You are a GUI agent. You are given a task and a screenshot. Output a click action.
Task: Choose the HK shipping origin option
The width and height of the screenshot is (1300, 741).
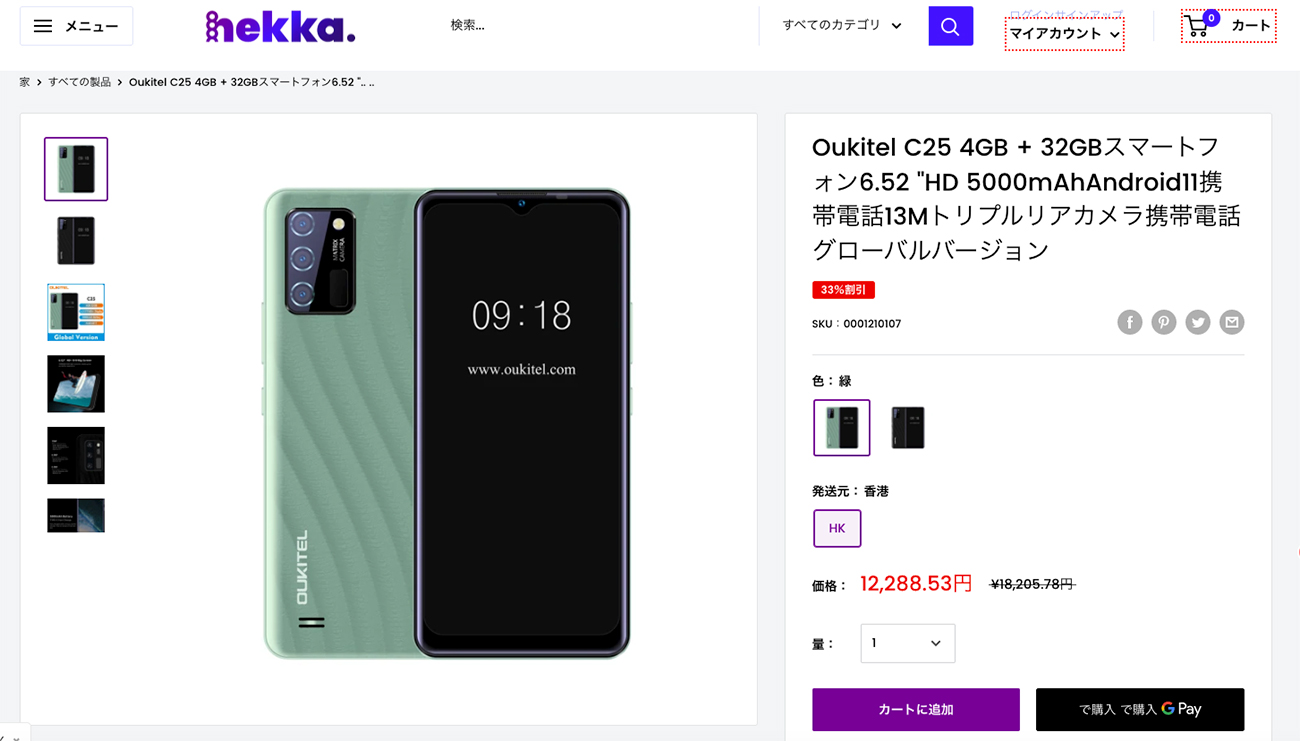(x=837, y=528)
